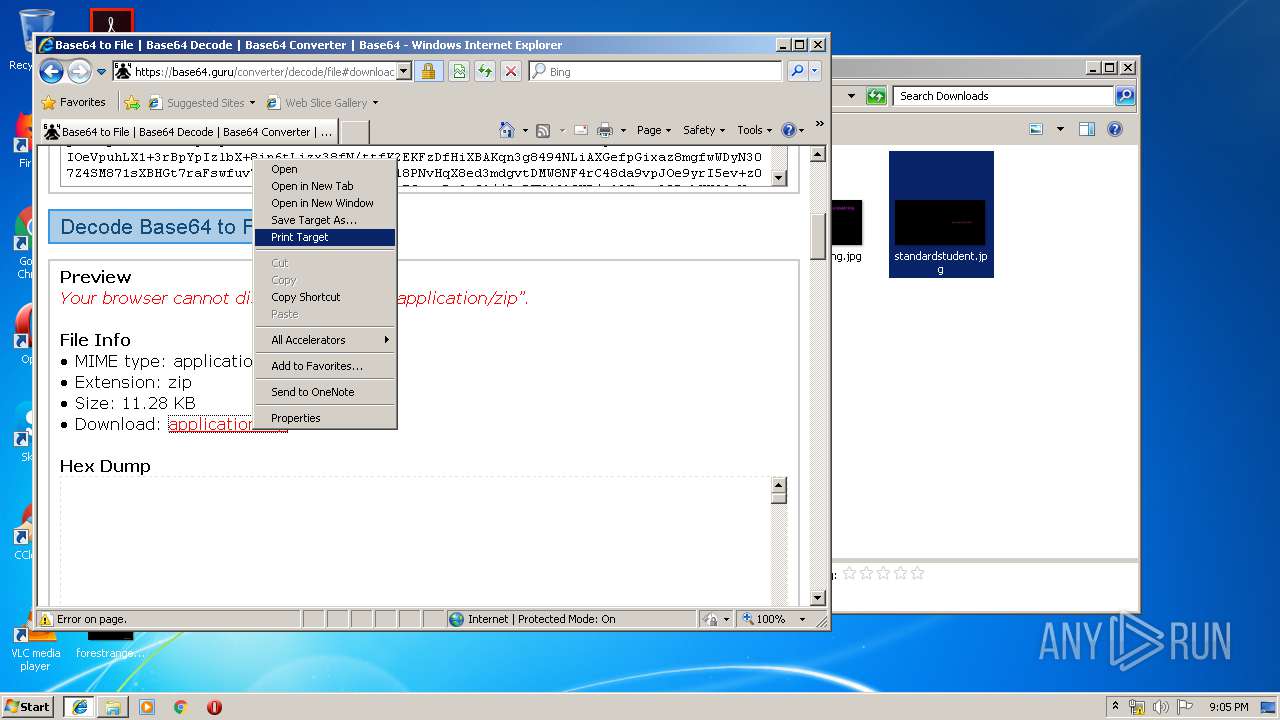Click Explorer green refresh icon

point(876,96)
